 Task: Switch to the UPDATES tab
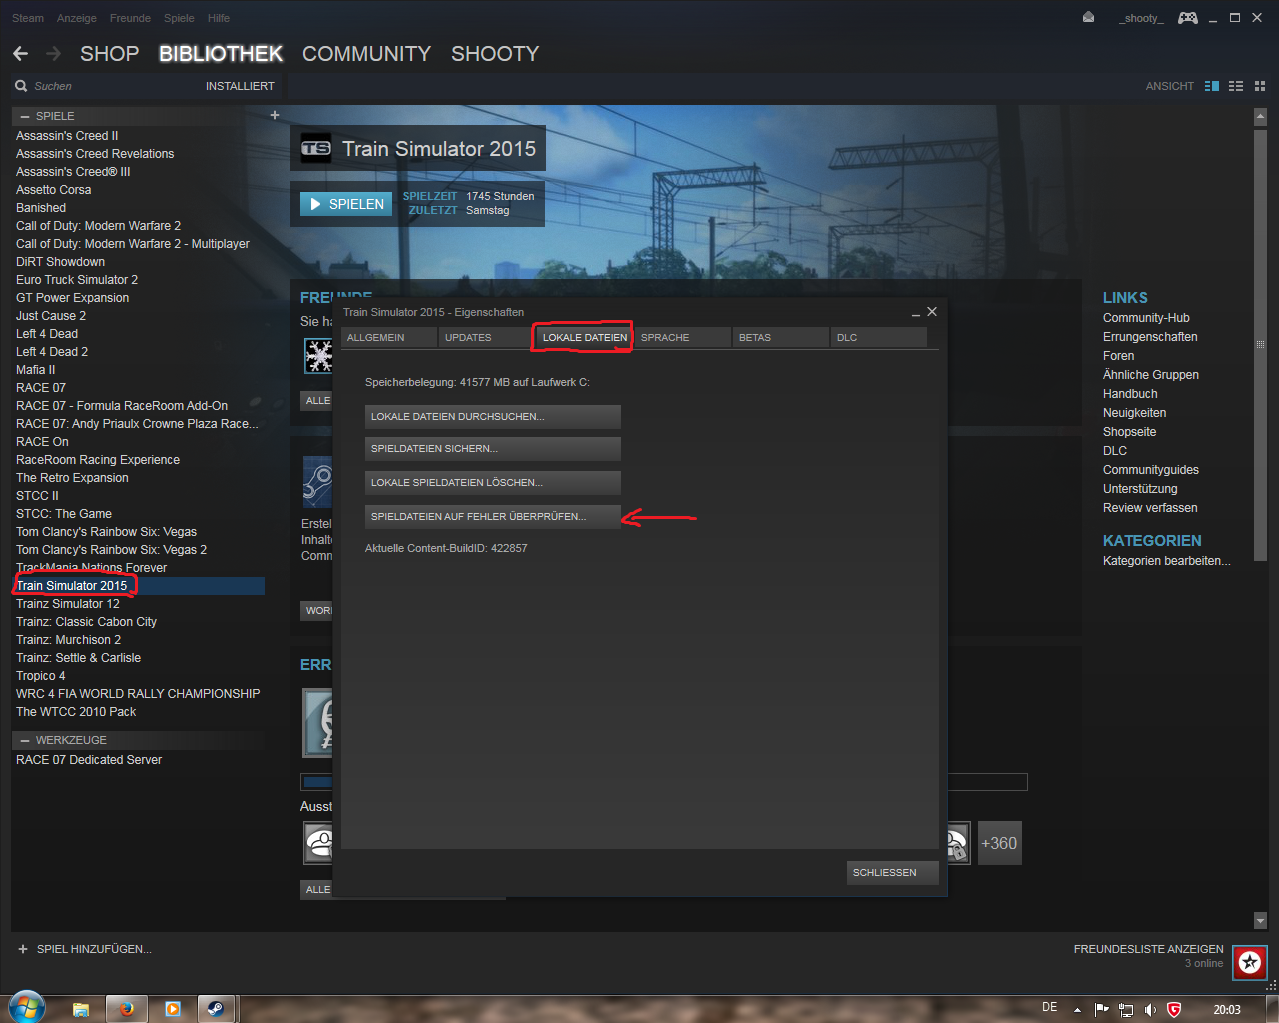tap(486, 338)
